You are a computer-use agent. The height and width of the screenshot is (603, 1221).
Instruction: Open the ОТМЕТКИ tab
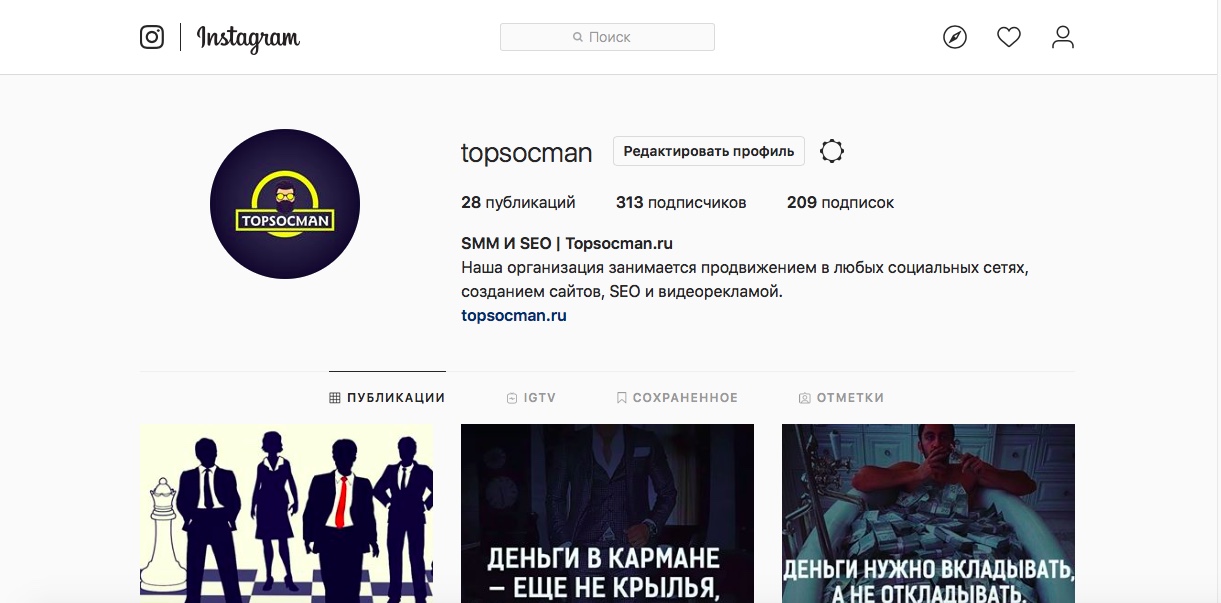(x=841, y=397)
